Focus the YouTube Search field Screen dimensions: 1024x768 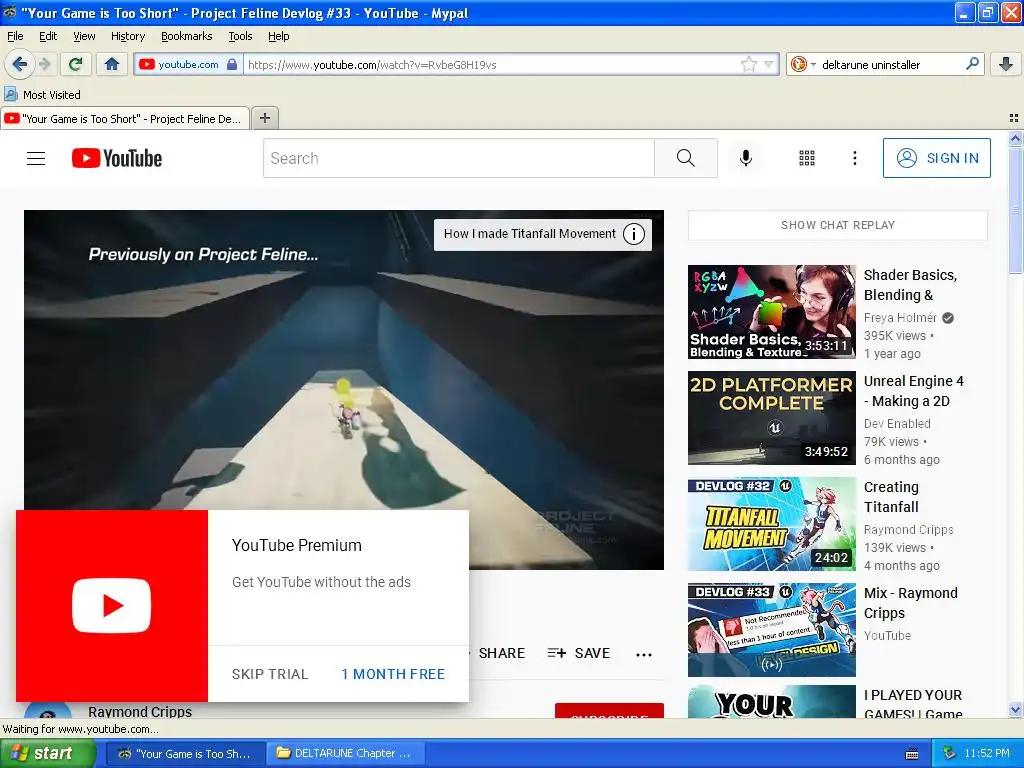[x=458, y=158]
